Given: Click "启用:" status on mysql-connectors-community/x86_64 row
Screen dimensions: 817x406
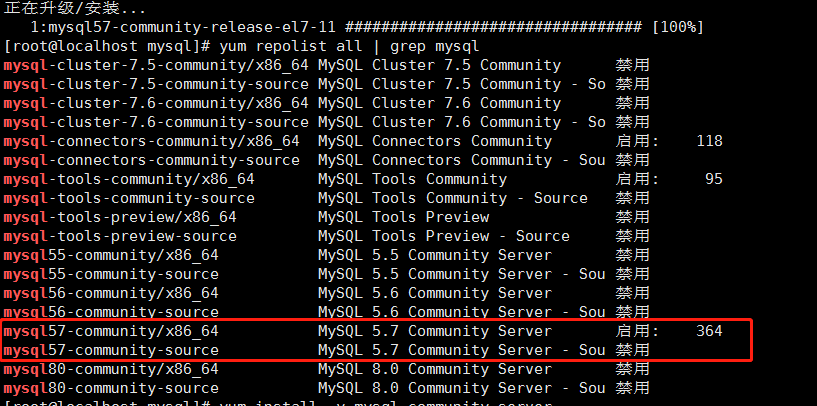Looking at the screenshot, I should (637, 141).
